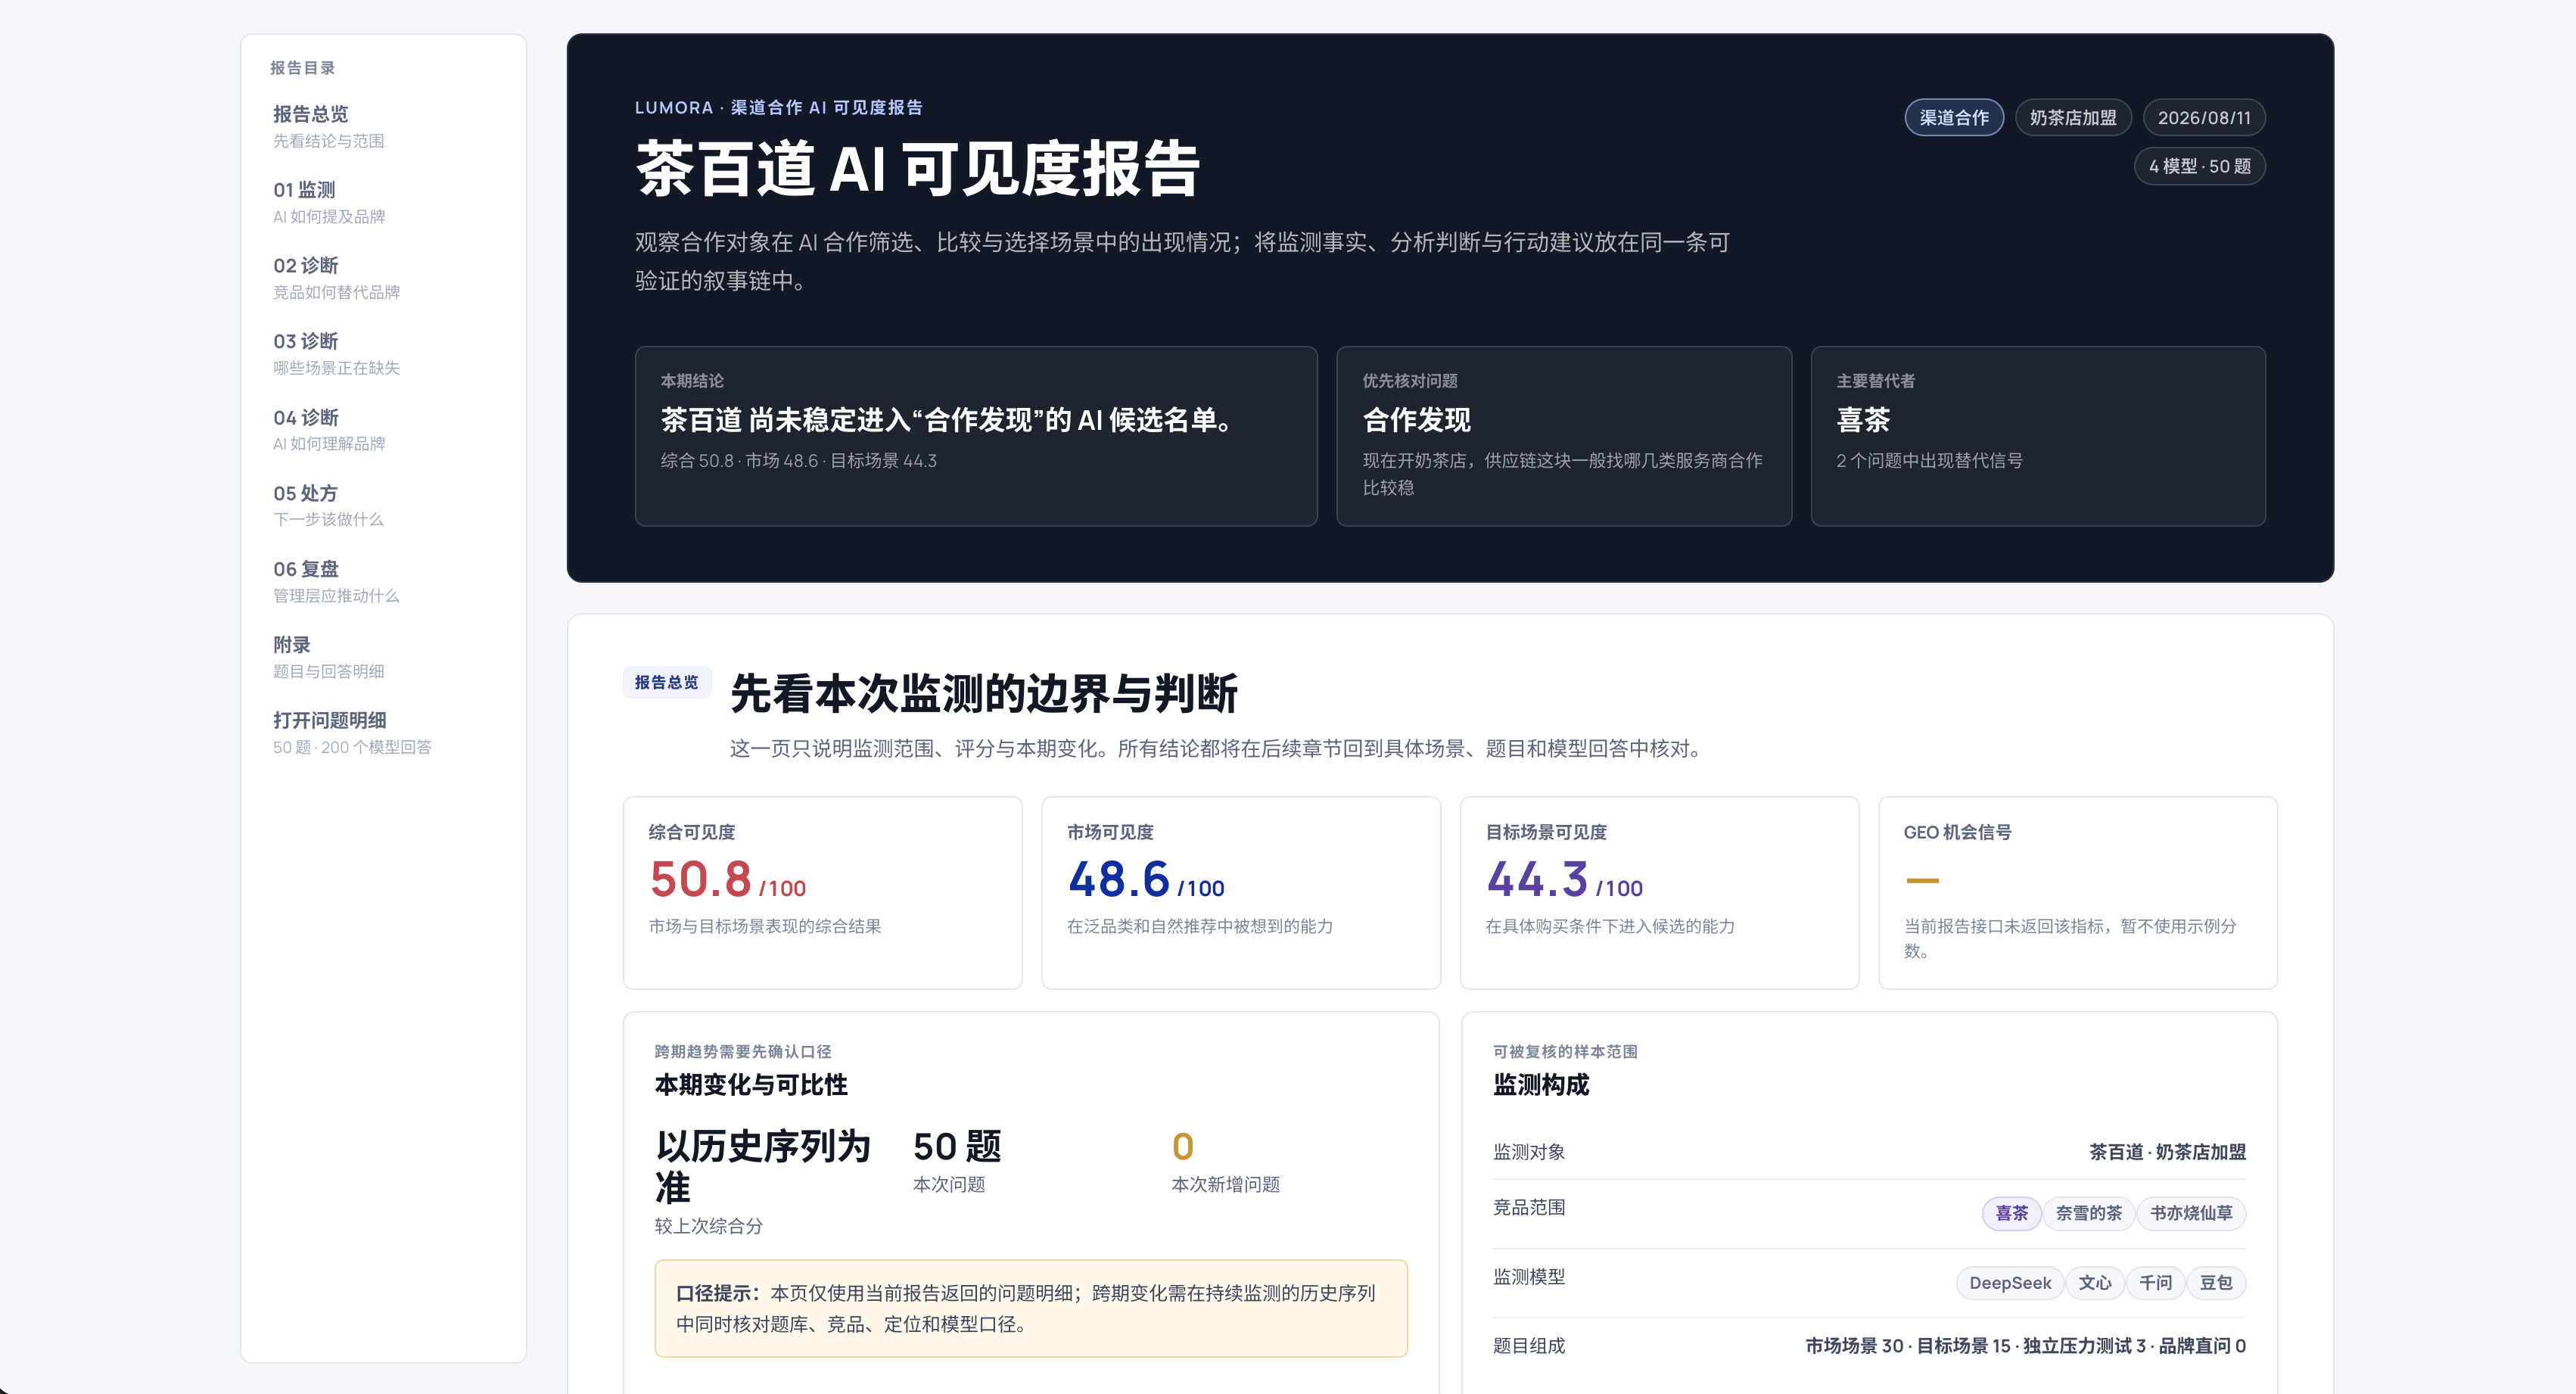
Task: Click the 先看本次监测的边界与判断 heading
Action: (x=984, y=693)
